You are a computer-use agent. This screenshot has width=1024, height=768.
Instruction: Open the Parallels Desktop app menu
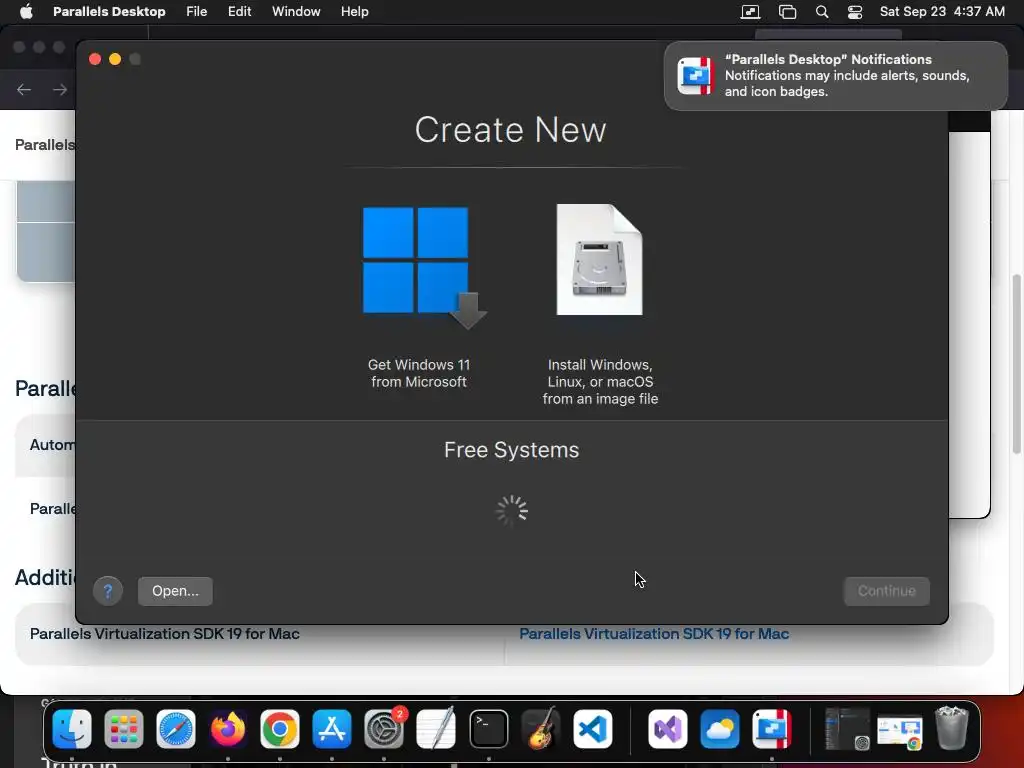(x=109, y=12)
